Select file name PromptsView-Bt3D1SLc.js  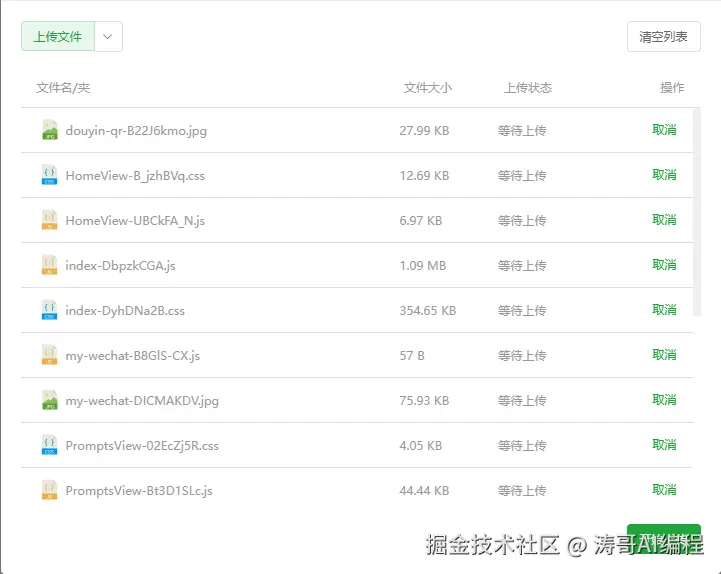(x=139, y=491)
